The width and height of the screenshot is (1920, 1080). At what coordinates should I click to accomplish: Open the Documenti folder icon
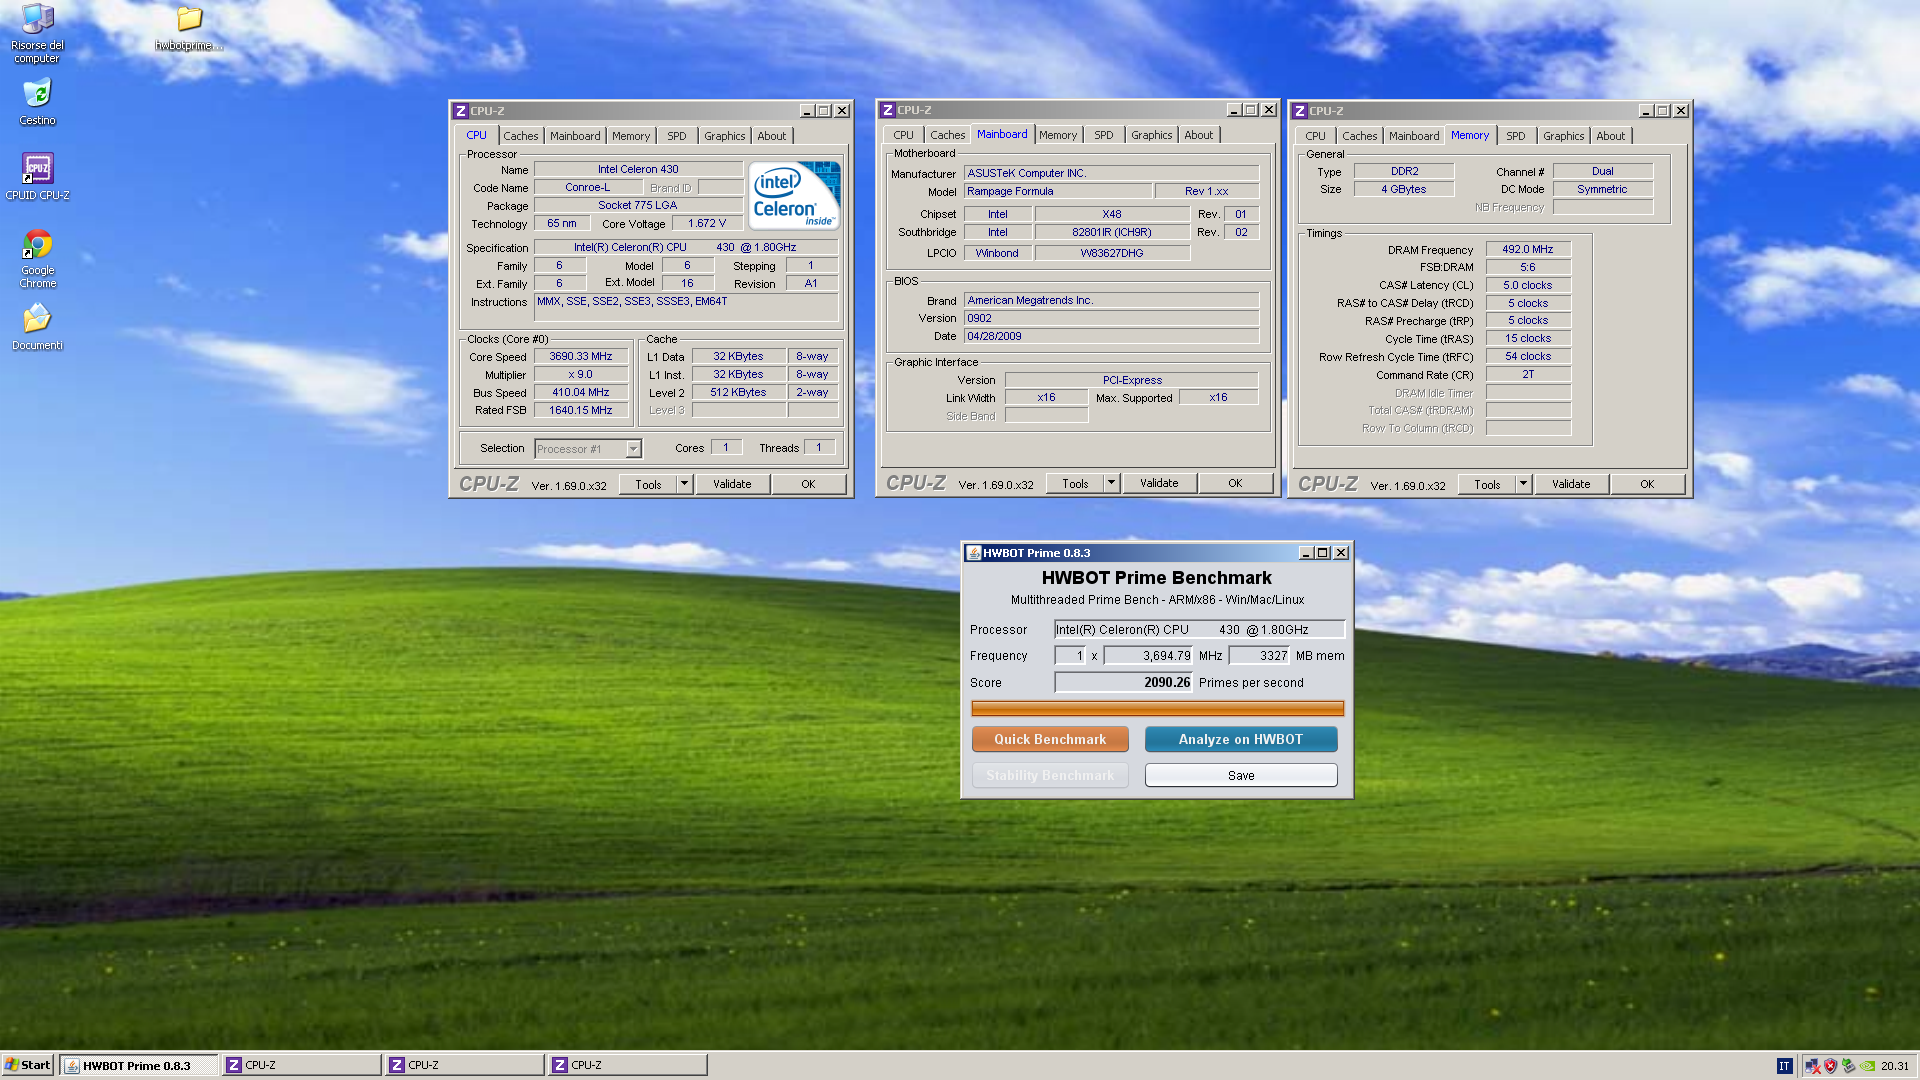(37, 327)
